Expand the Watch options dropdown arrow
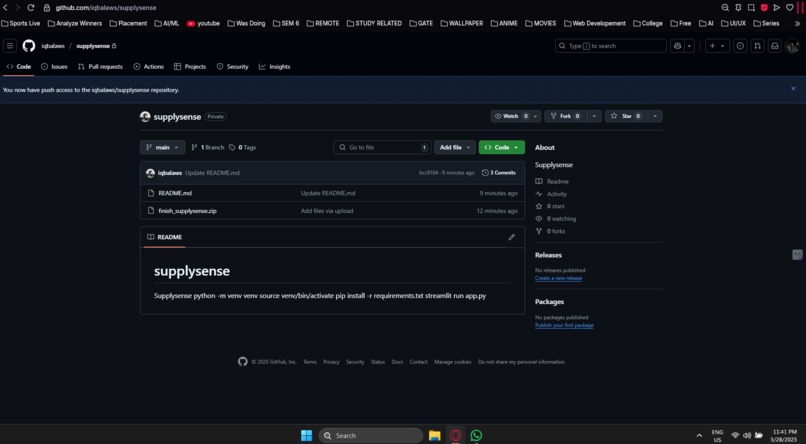This screenshot has height=444, width=806. pos(536,116)
